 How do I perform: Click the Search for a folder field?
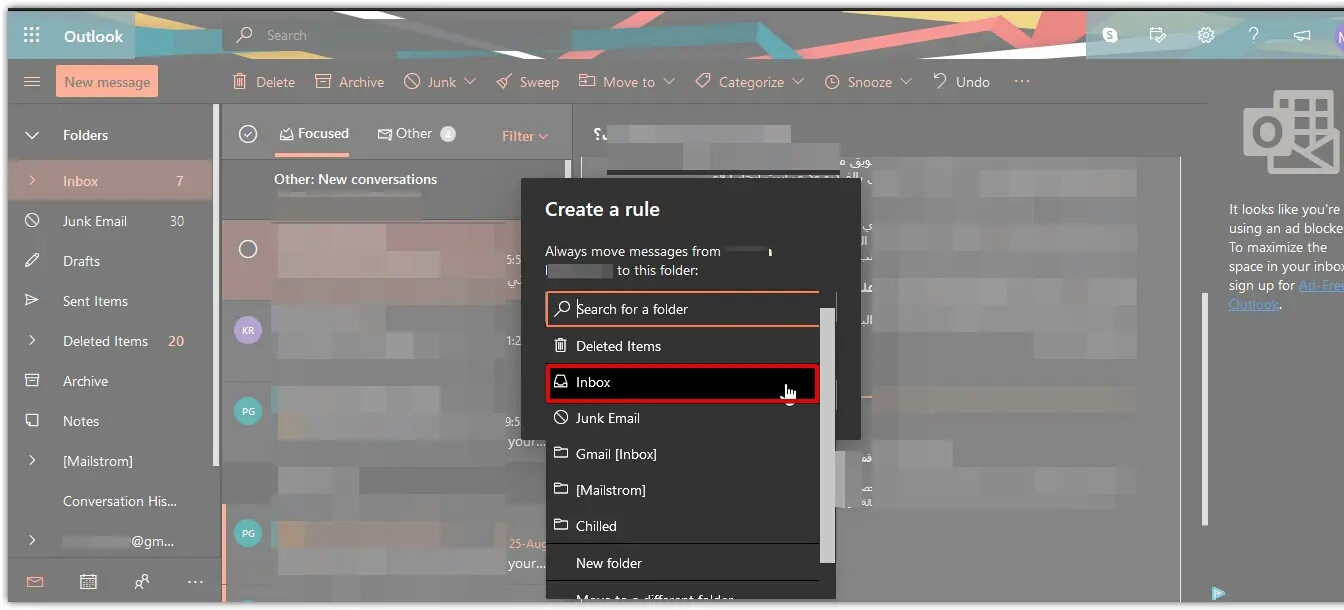click(x=692, y=309)
